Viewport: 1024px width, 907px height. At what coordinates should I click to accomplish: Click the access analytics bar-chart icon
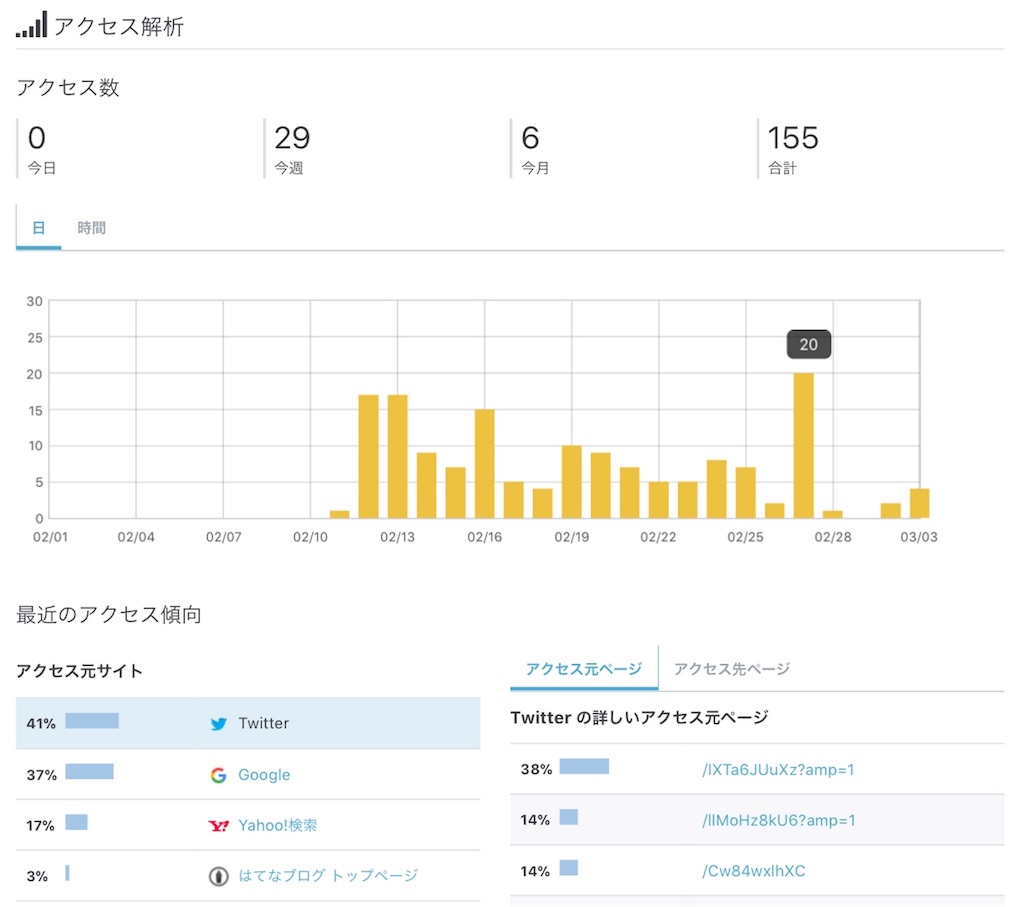[x=31, y=24]
